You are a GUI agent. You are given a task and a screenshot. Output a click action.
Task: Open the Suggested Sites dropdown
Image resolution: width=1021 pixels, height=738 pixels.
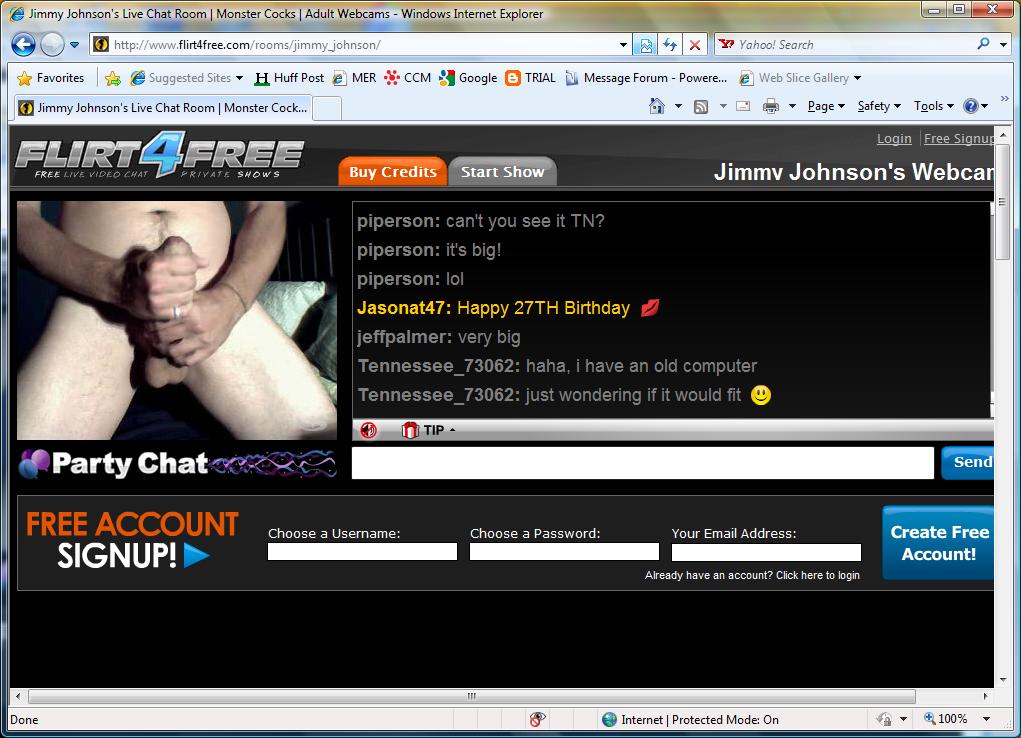[187, 78]
